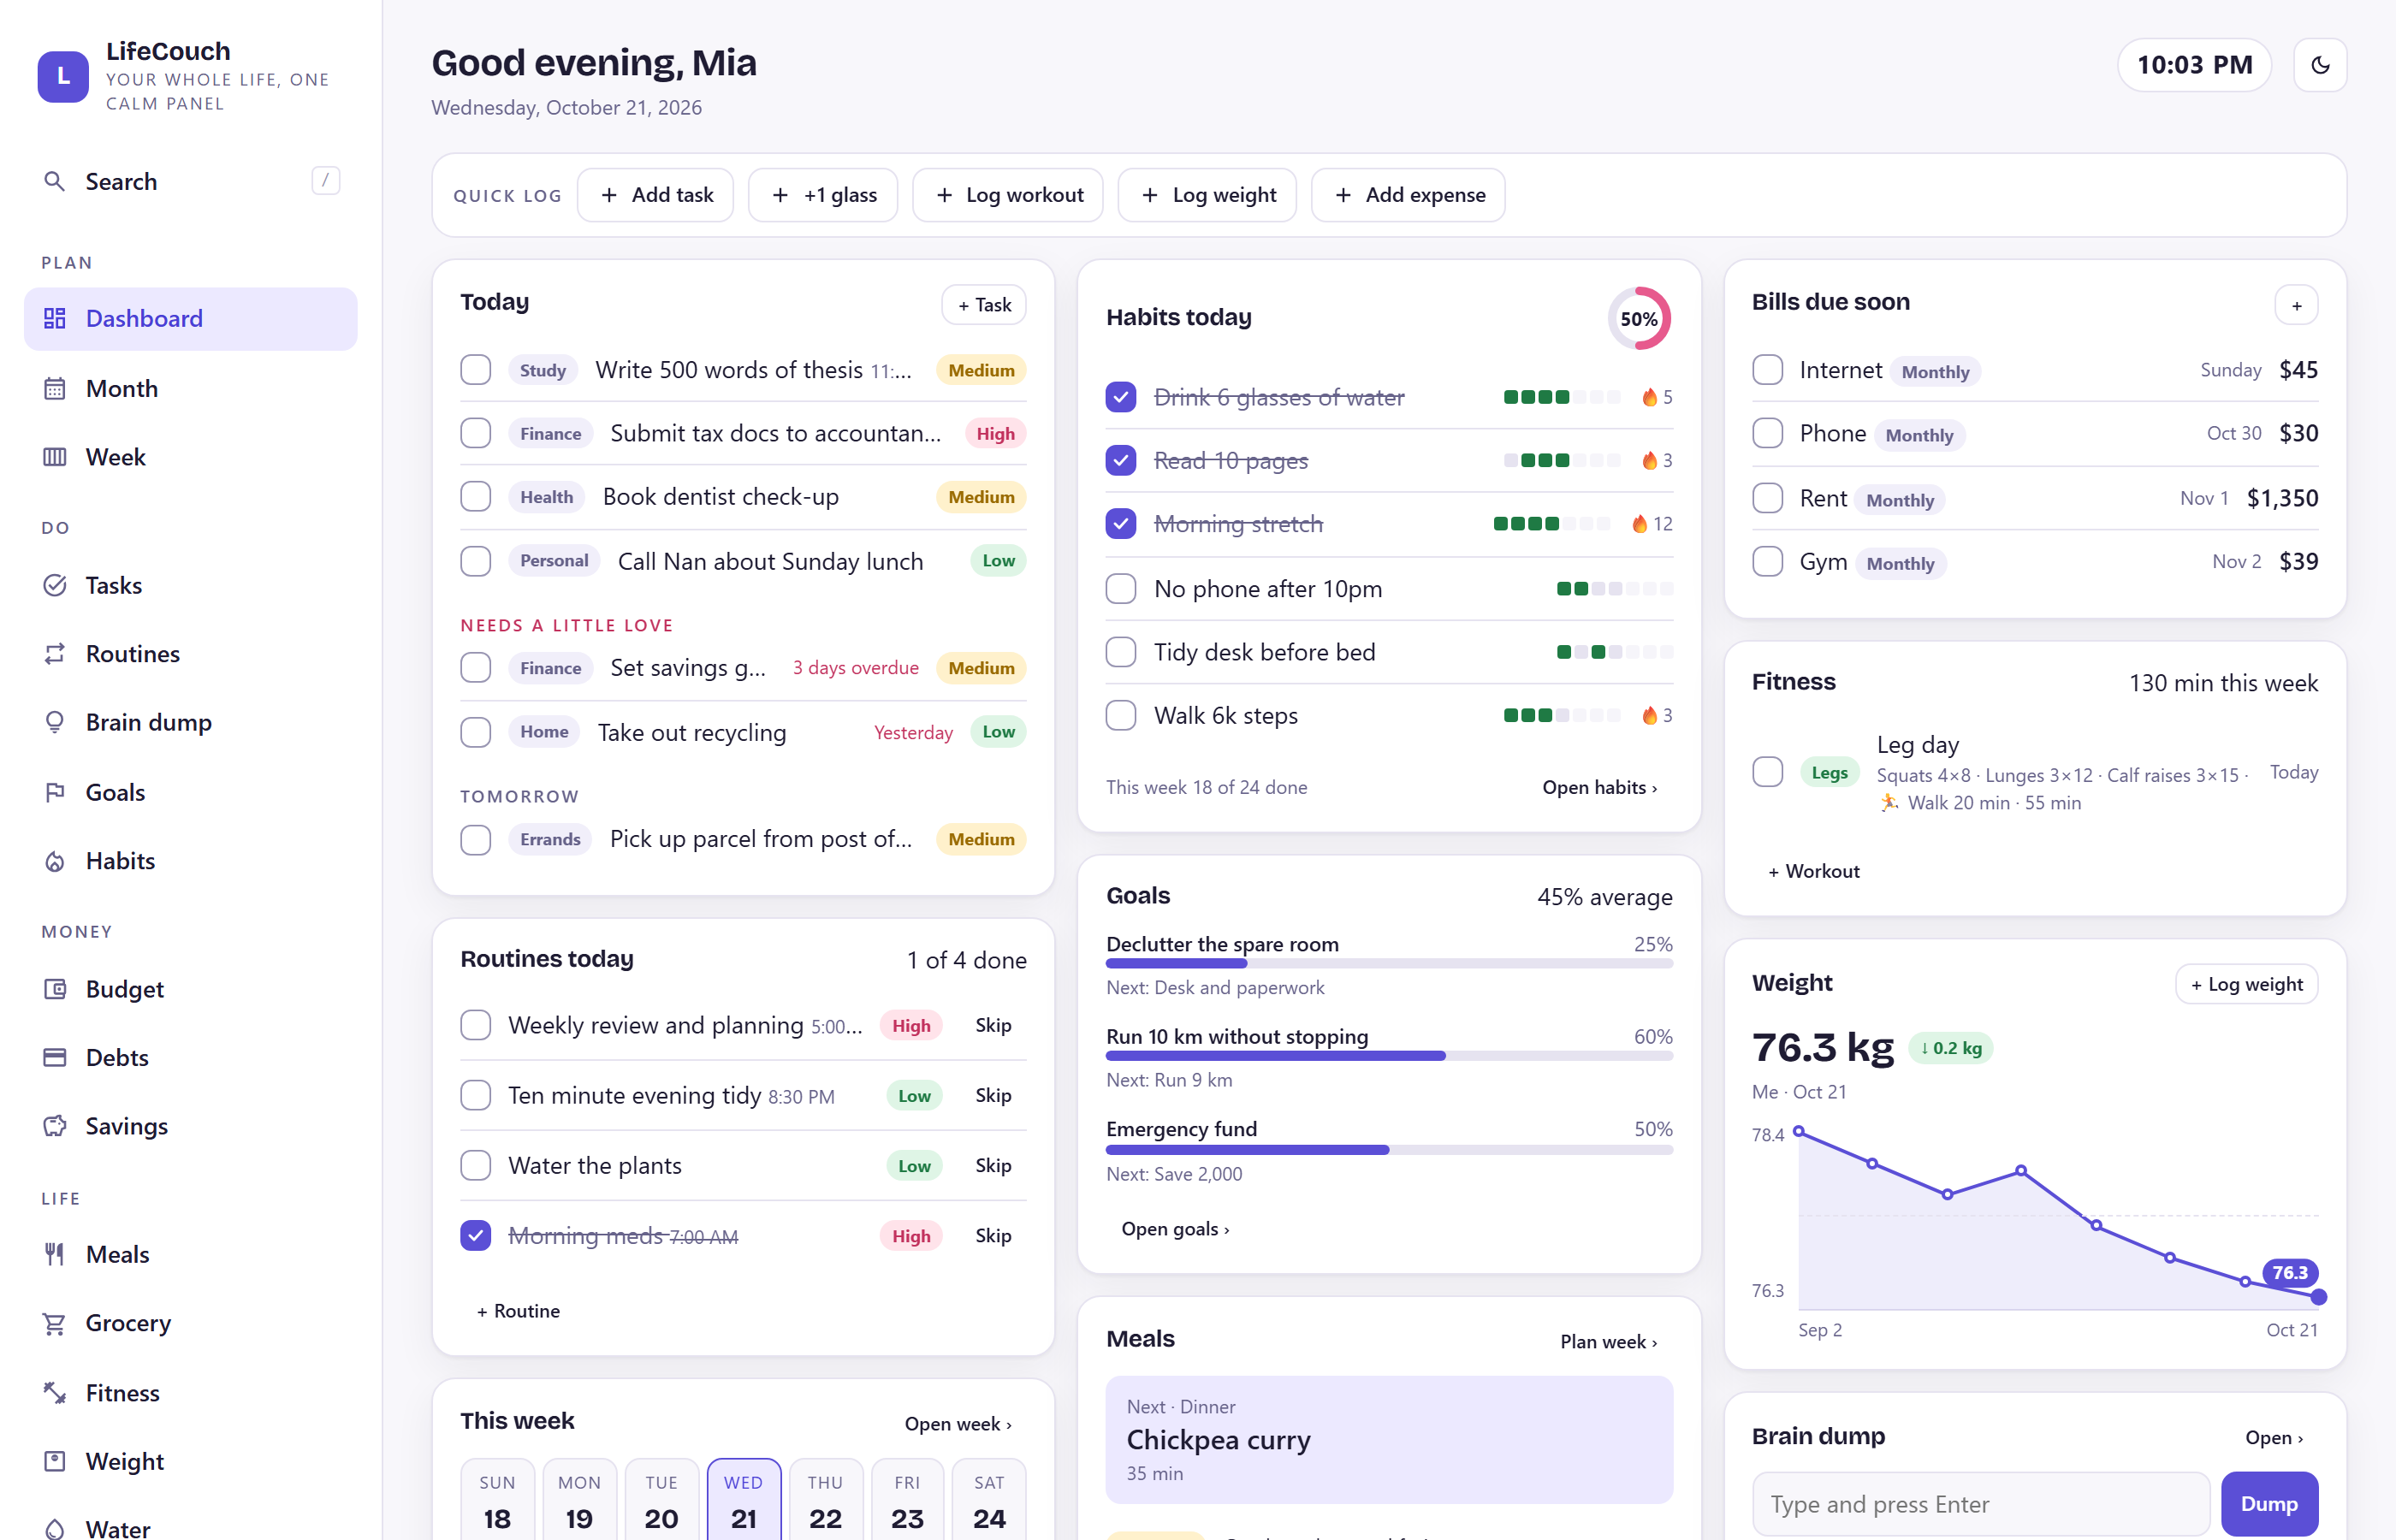Viewport: 2396px width, 1540px height.
Task: Uncheck the Drink 6 glasses of water habit
Action: 1121,397
